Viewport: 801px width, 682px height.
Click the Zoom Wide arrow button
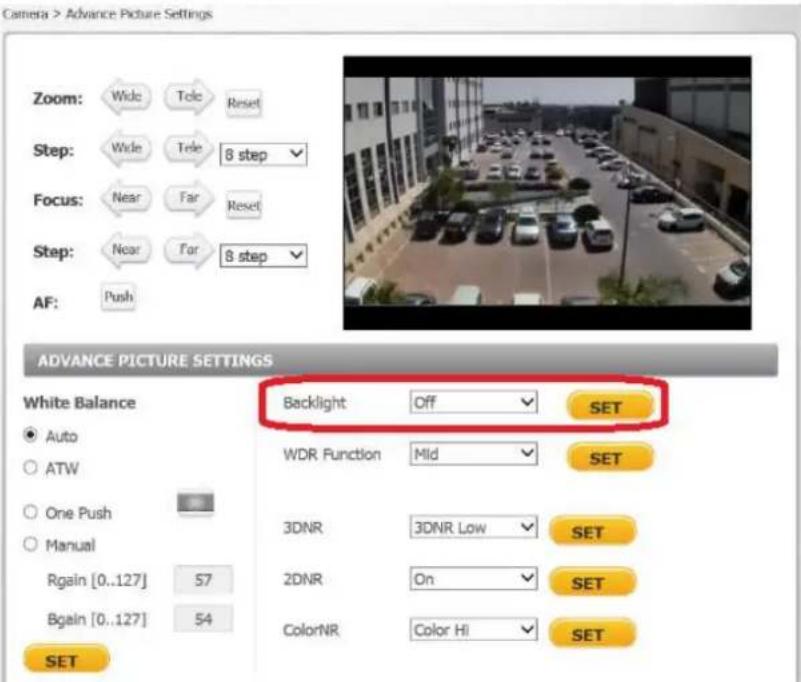pos(126,96)
